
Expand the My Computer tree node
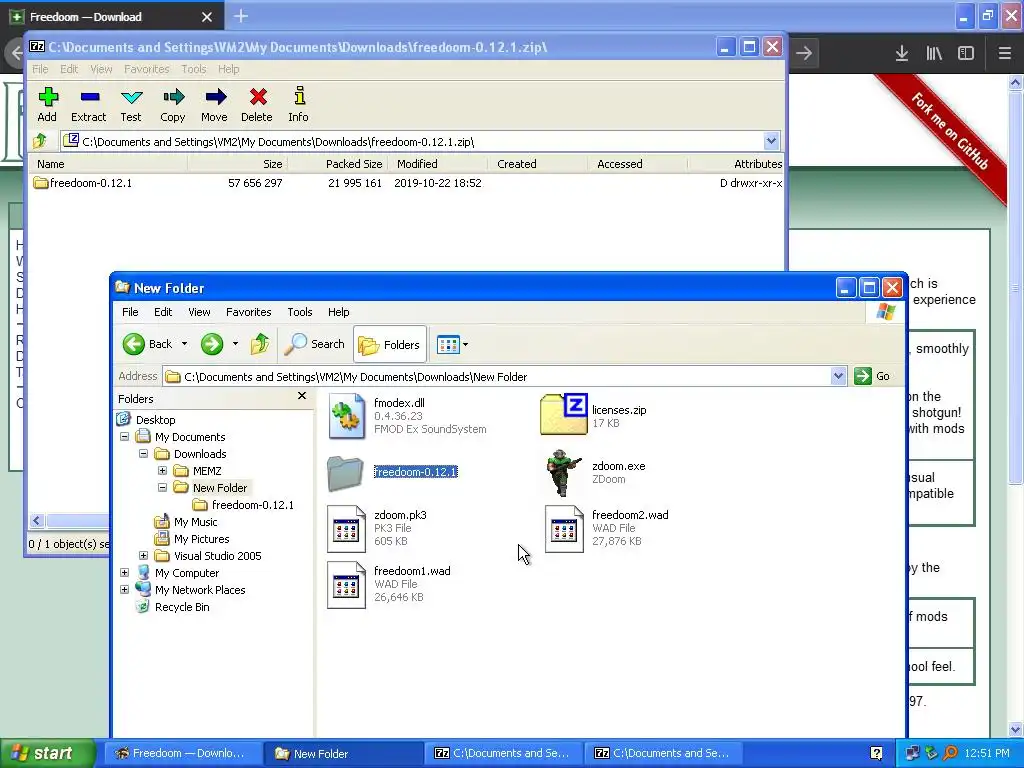(x=125, y=572)
